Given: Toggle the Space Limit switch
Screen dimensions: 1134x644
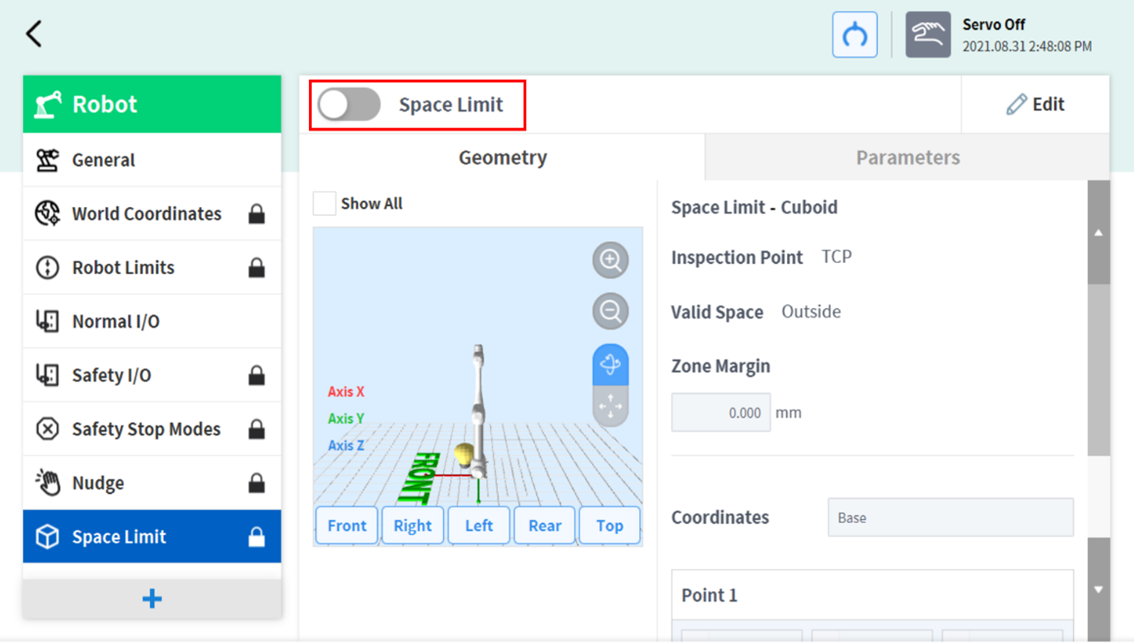Looking at the screenshot, I should (x=349, y=104).
